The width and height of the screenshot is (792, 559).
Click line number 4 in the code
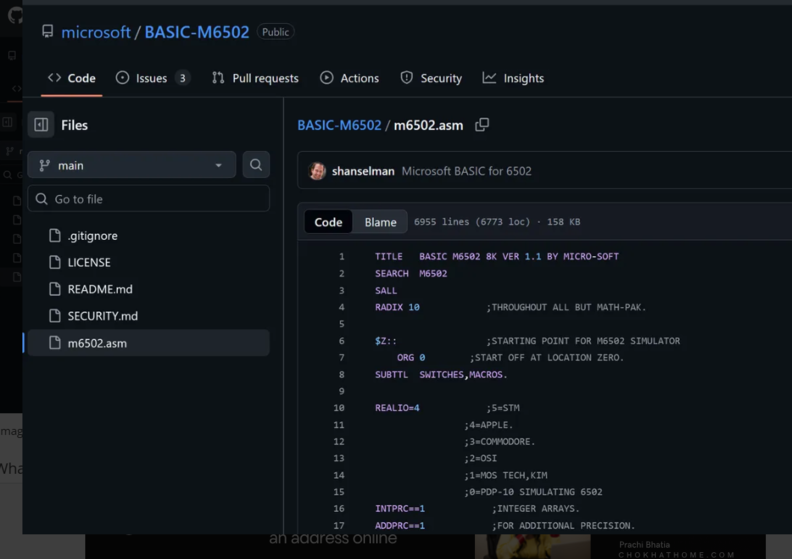[x=342, y=307]
